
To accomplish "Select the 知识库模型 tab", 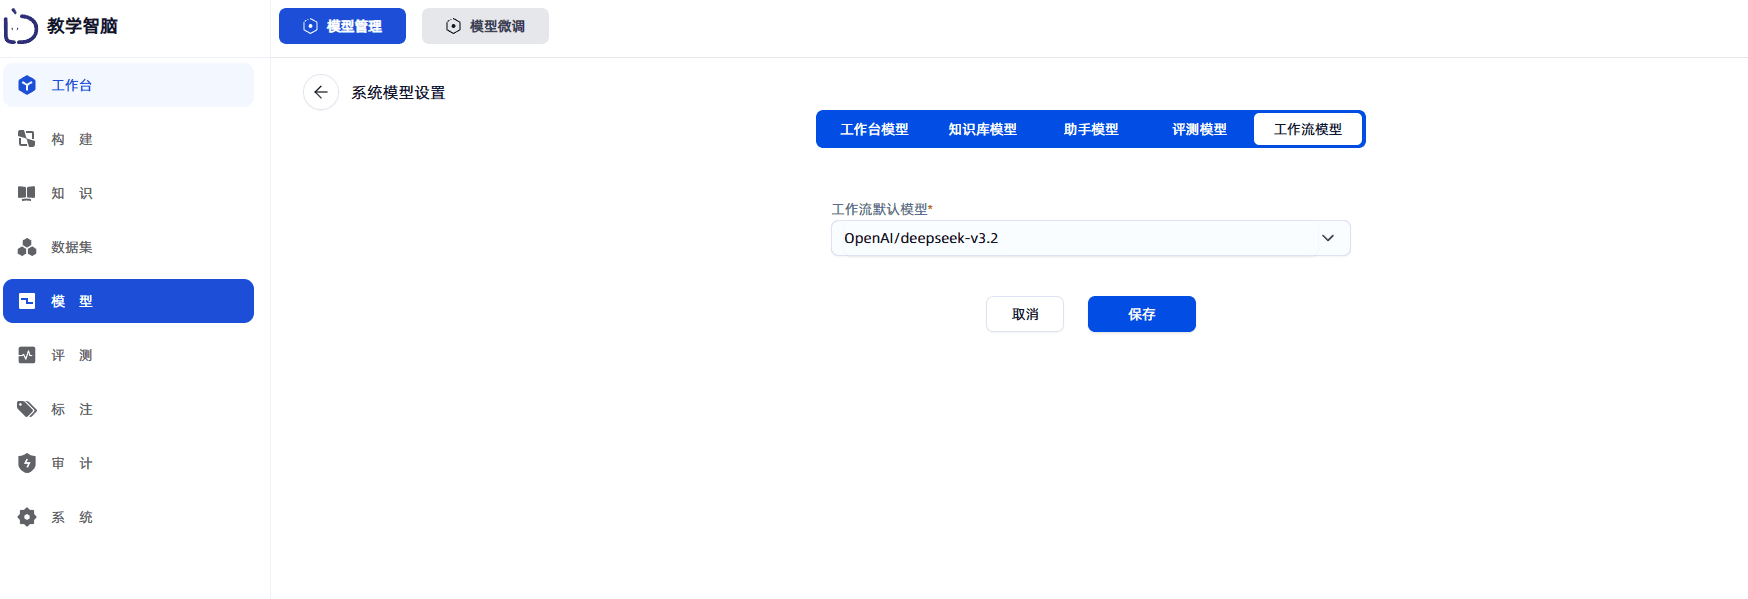I will [982, 129].
